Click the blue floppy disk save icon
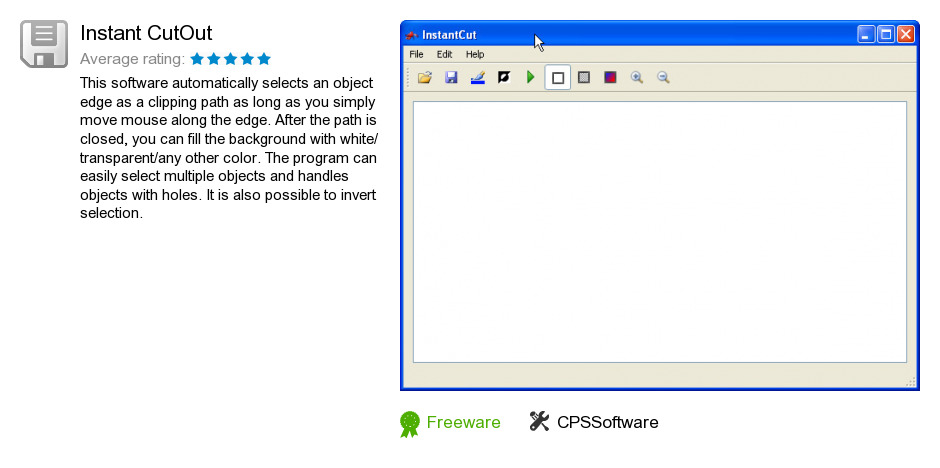 (451, 77)
